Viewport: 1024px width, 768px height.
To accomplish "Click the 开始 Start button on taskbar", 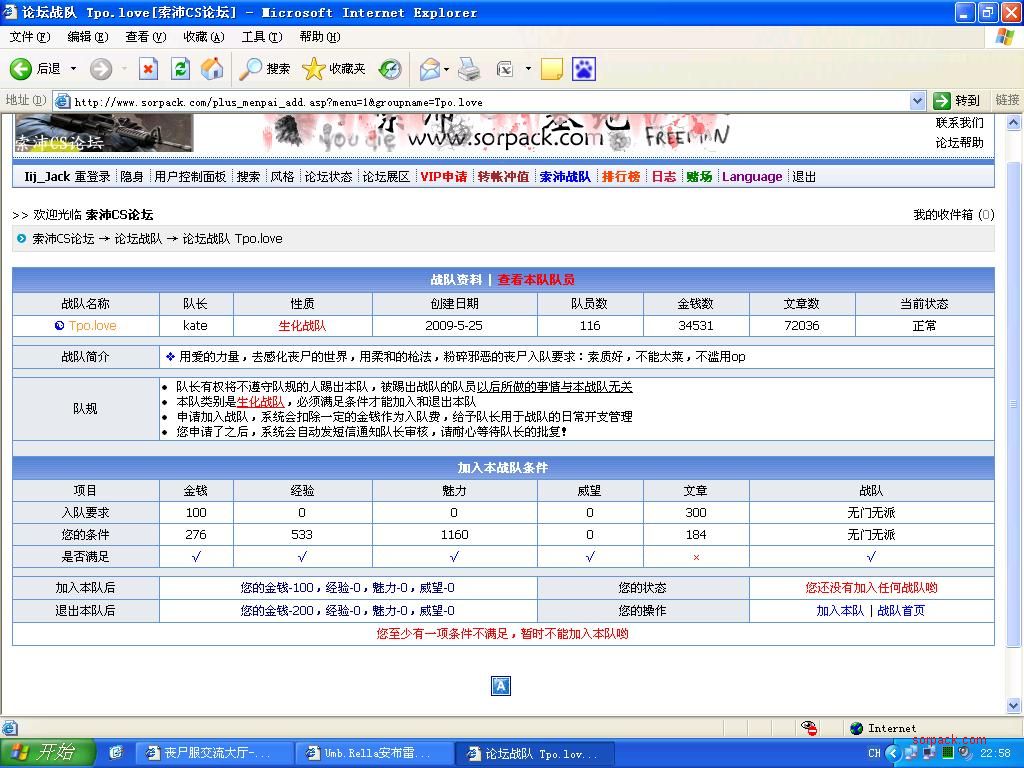I will coord(48,752).
